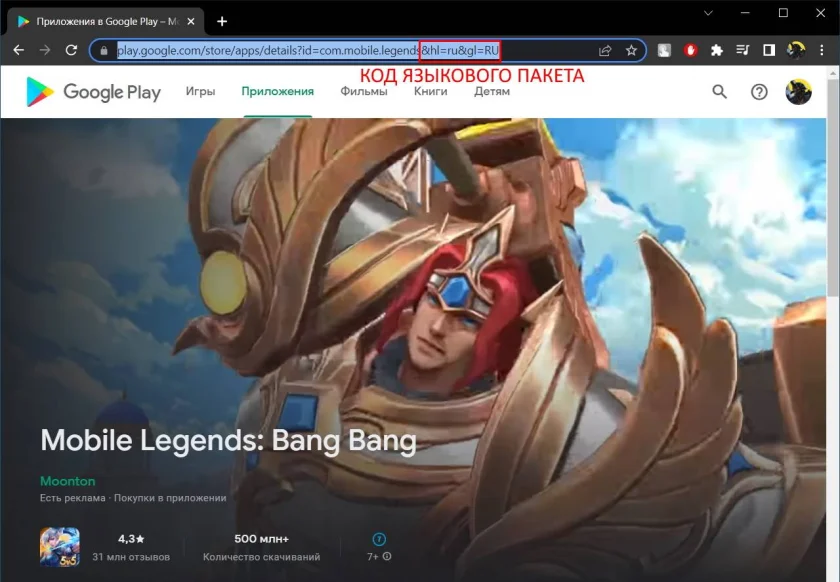
Task: Go back to the previous page
Action: point(19,50)
